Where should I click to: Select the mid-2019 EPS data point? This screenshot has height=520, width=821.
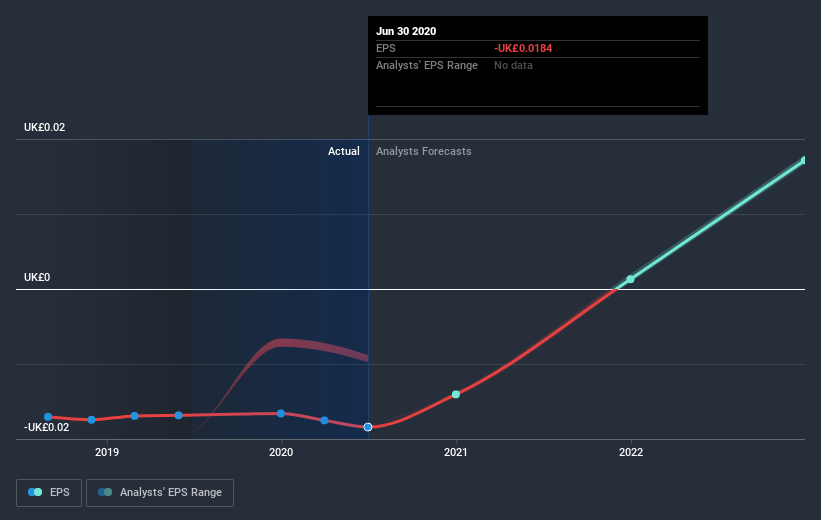point(179,415)
